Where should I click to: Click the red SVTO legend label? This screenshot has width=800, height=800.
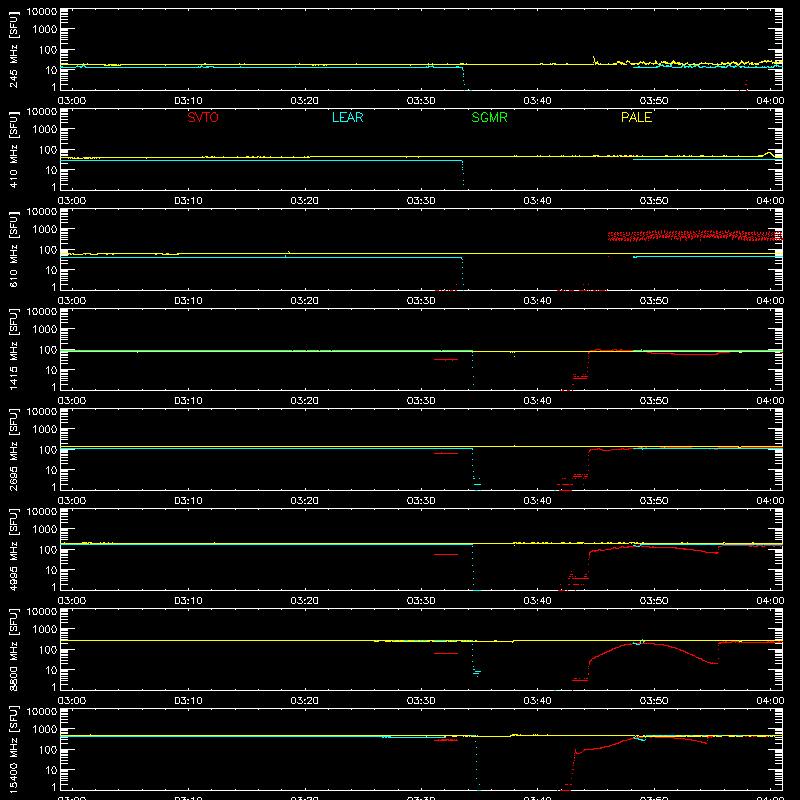(x=203, y=117)
